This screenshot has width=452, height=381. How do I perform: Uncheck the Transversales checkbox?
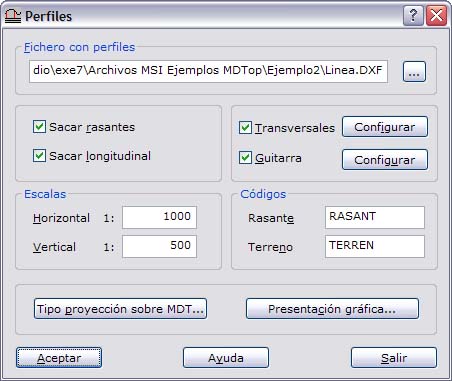pos(245,128)
